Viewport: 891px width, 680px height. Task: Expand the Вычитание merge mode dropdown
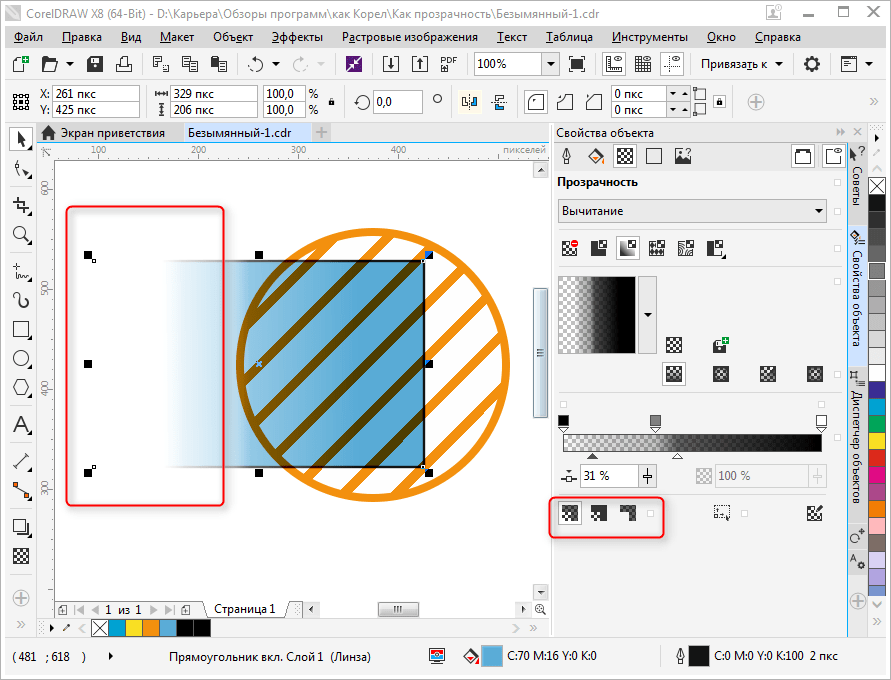pos(819,211)
